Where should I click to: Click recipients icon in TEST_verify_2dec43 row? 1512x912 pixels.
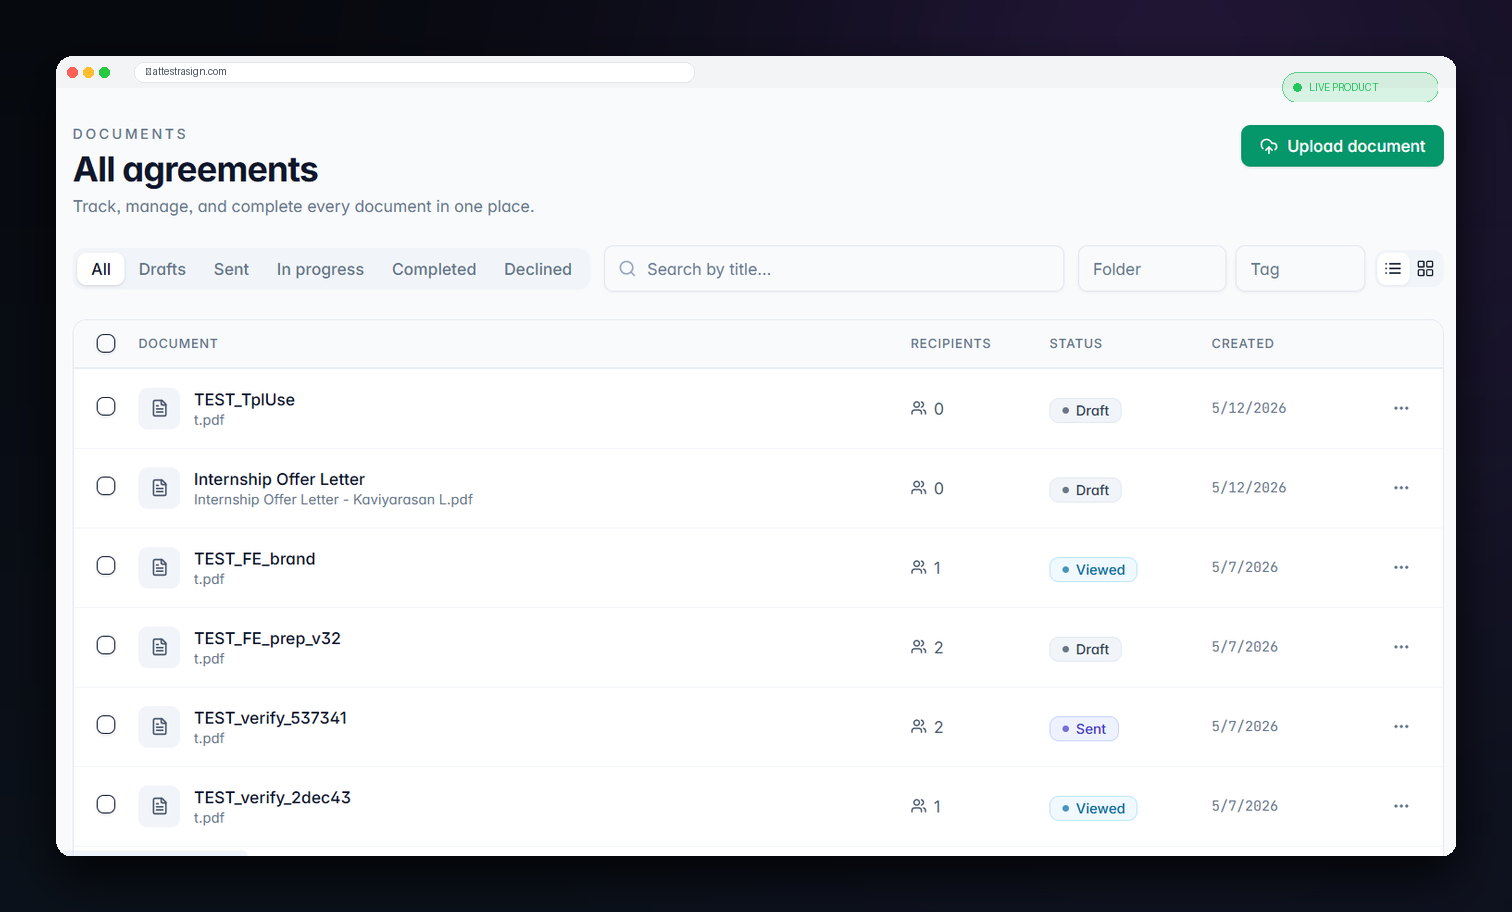tap(918, 806)
